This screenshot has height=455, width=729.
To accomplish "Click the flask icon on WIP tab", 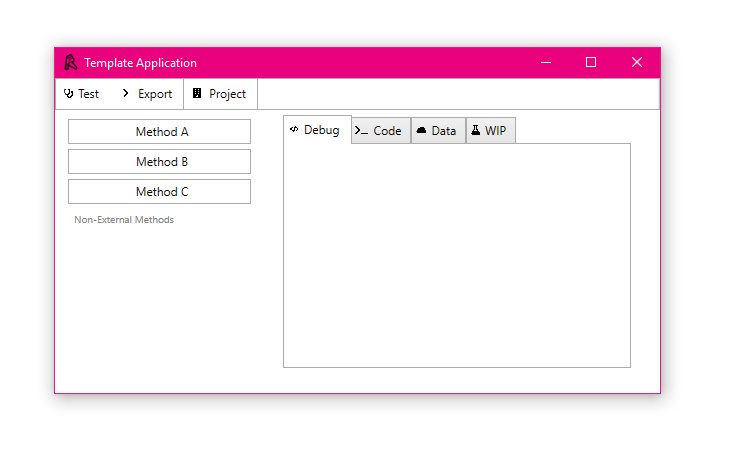I will (x=476, y=131).
